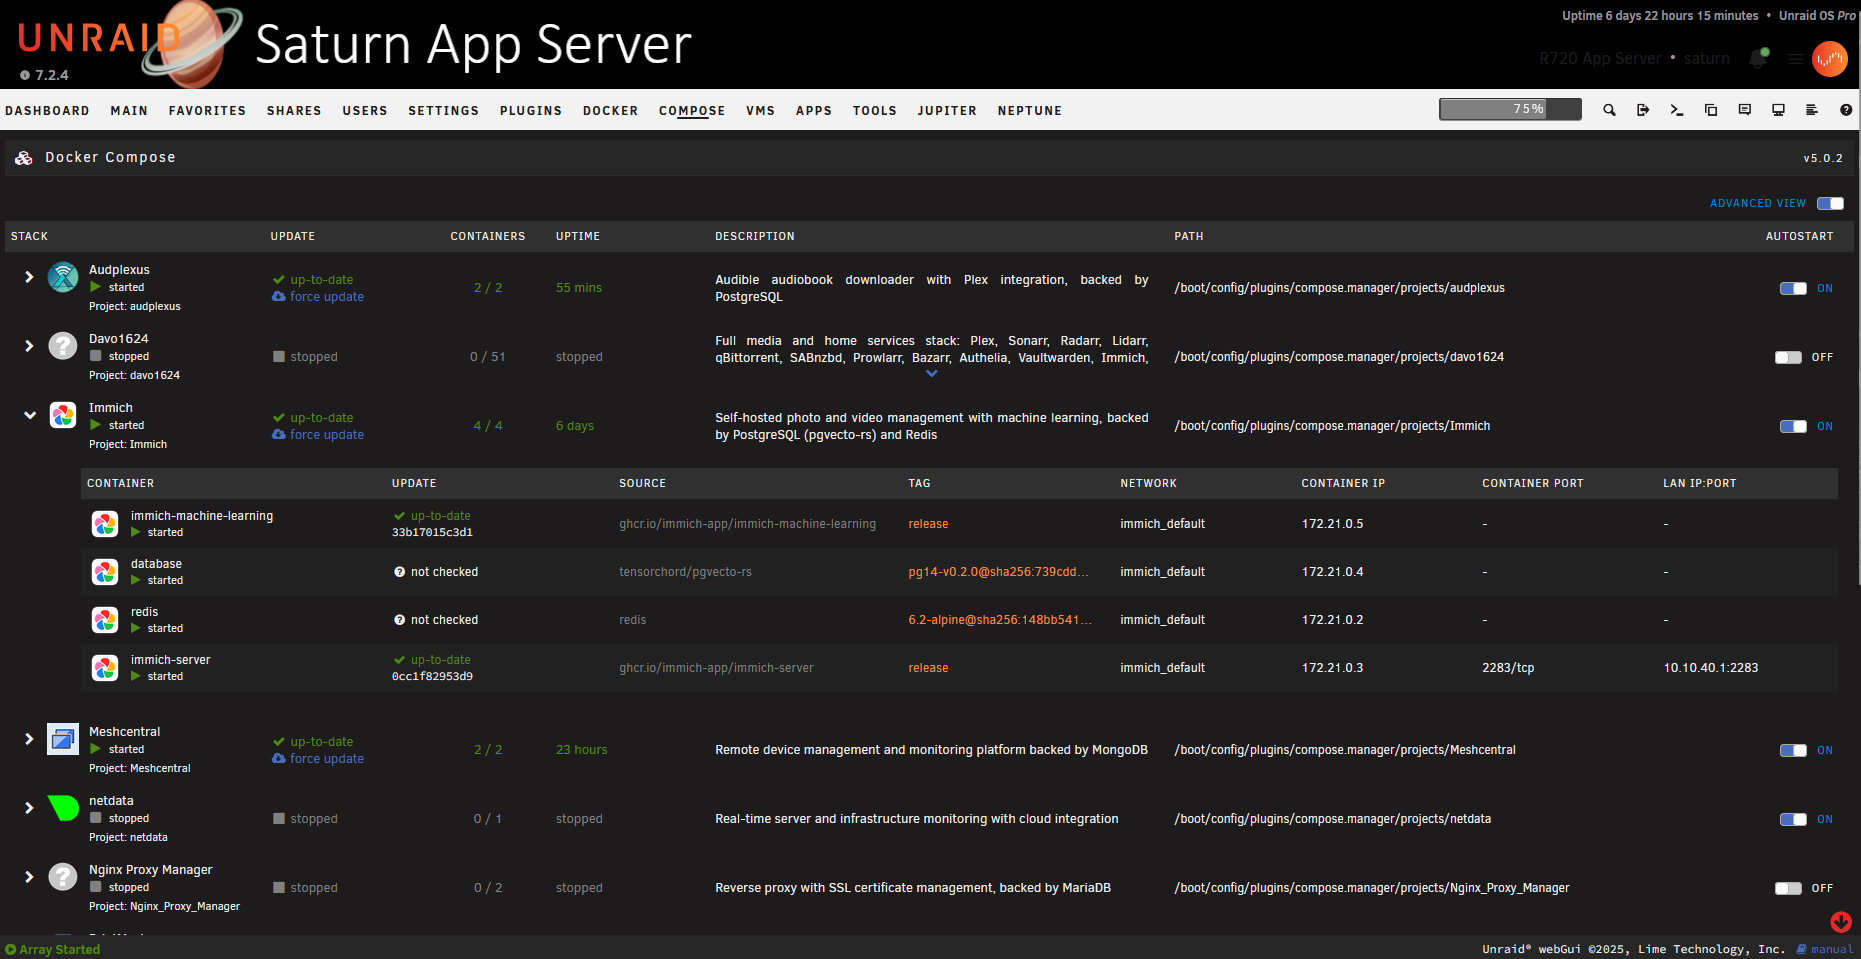Image resolution: width=1861 pixels, height=959 pixels.
Task: Open the Docker menu
Action: pyautogui.click(x=610, y=111)
